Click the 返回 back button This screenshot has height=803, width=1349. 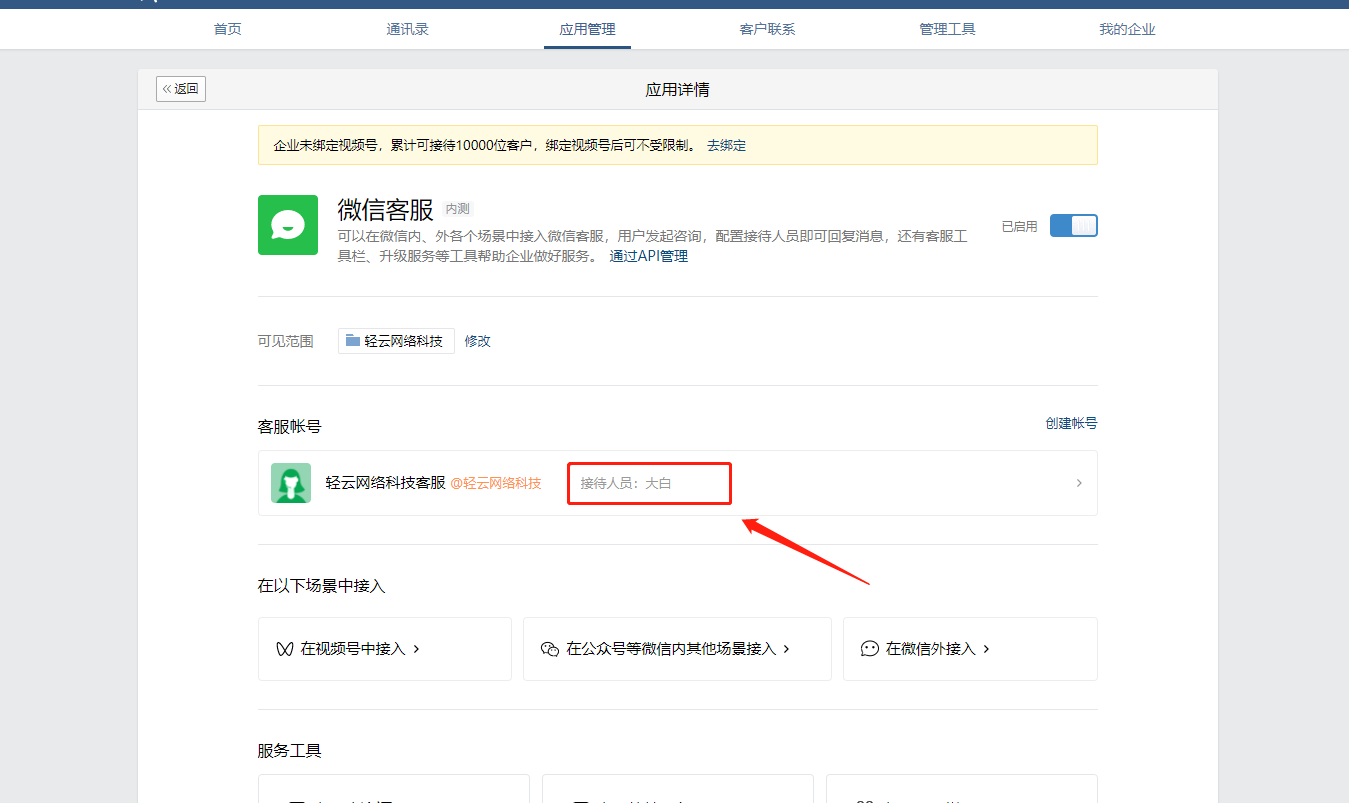pos(181,89)
